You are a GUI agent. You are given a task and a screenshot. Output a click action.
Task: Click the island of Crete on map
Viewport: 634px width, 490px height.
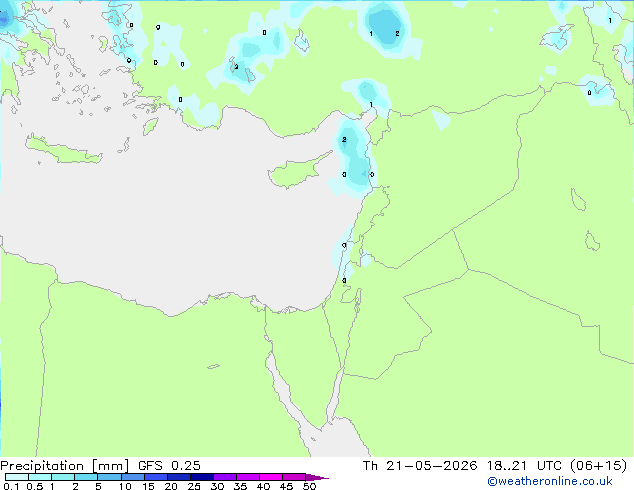point(63,150)
